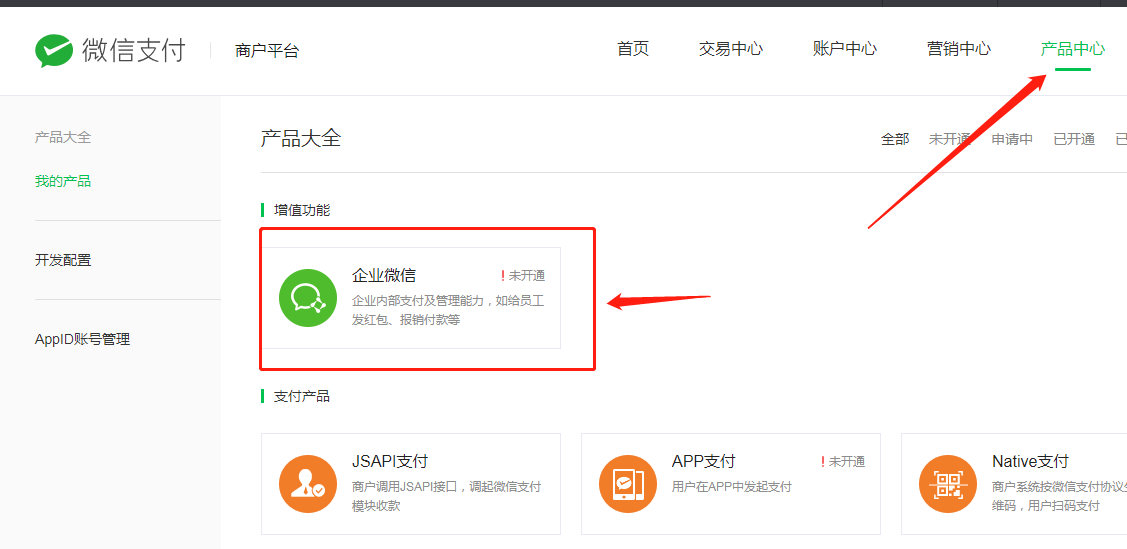This screenshot has height=549, width=1127.
Task: Click the JSAPI支付 orange person icon
Action: pos(308,484)
